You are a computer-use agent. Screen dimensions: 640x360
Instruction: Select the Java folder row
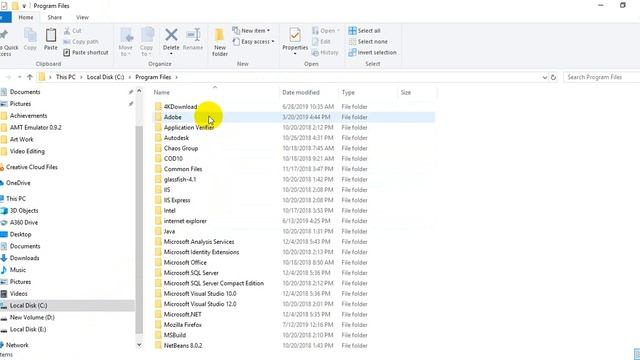click(x=294, y=231)
